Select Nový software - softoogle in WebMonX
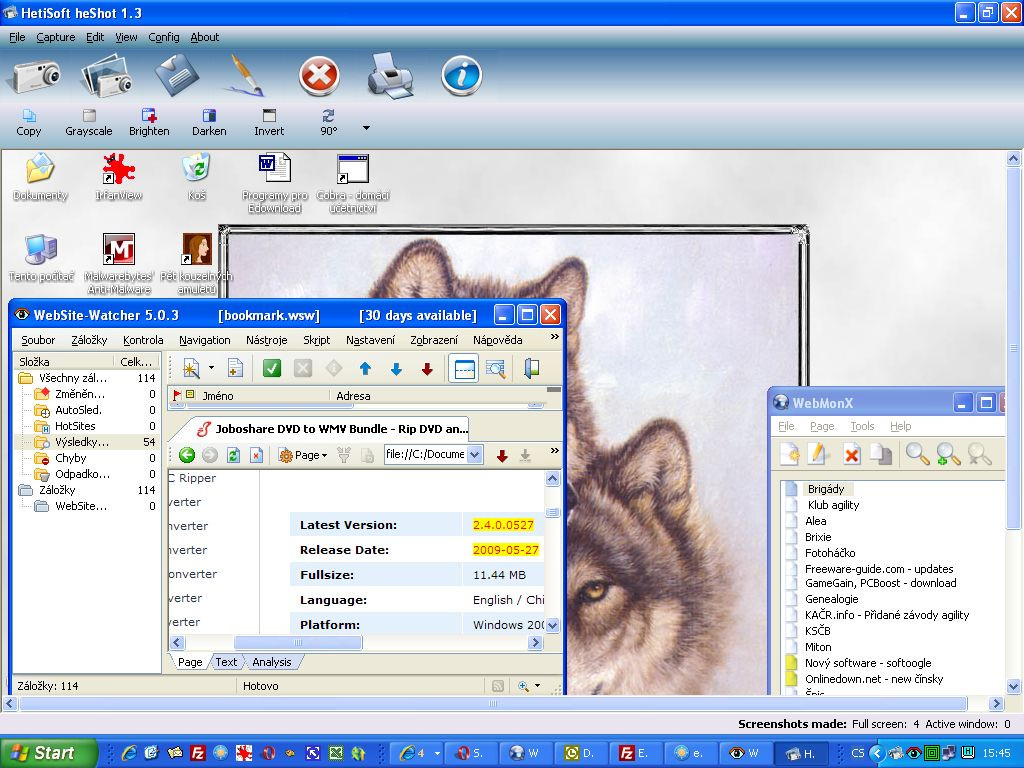Viewport: 1024px width, 768px height. pyautogui.click(x=868, y=663)
